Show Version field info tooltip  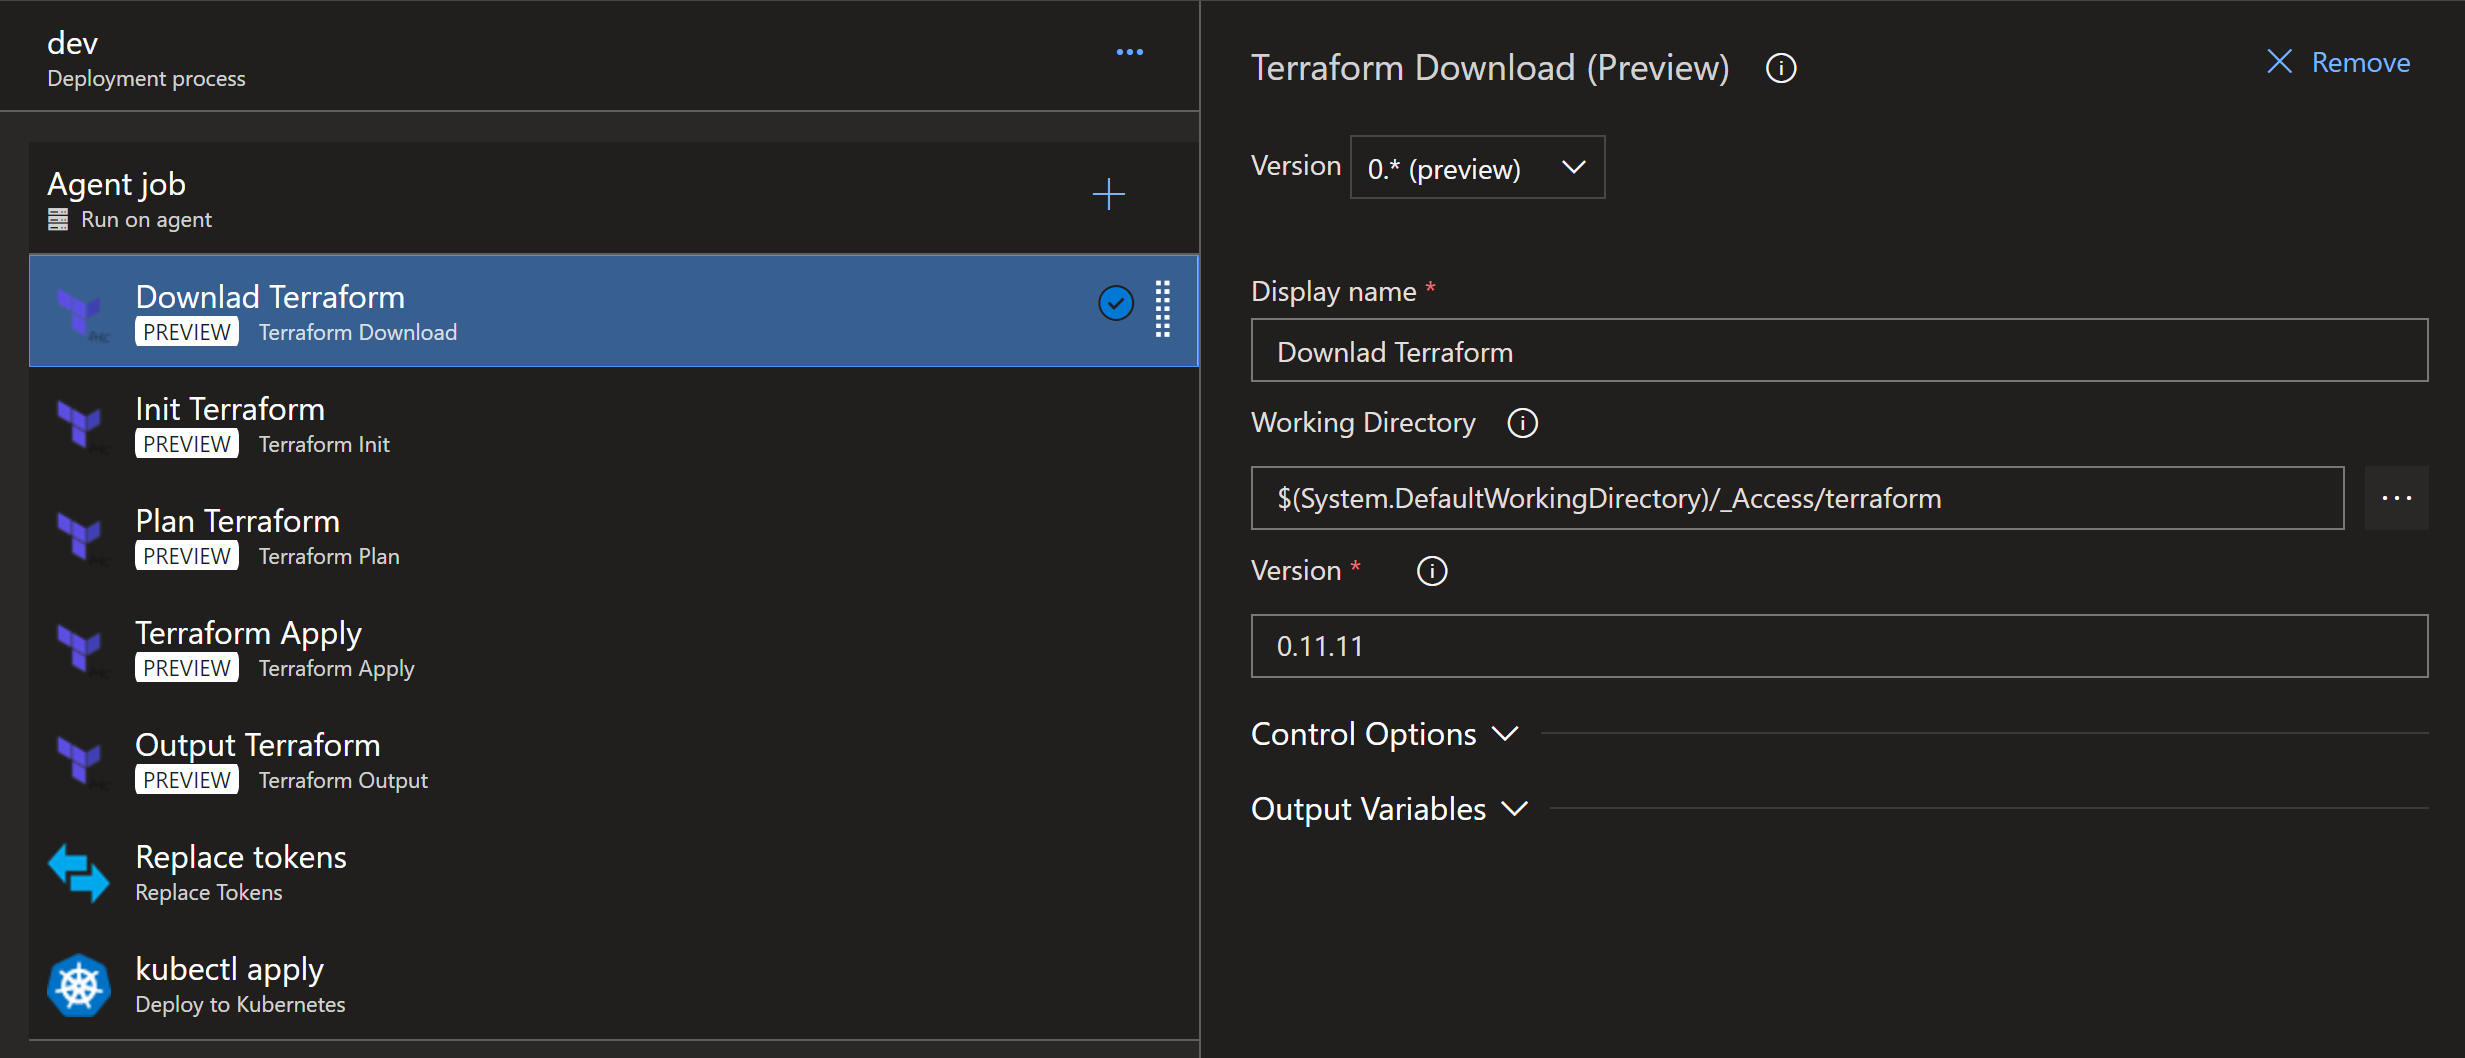pos(1432,571)
